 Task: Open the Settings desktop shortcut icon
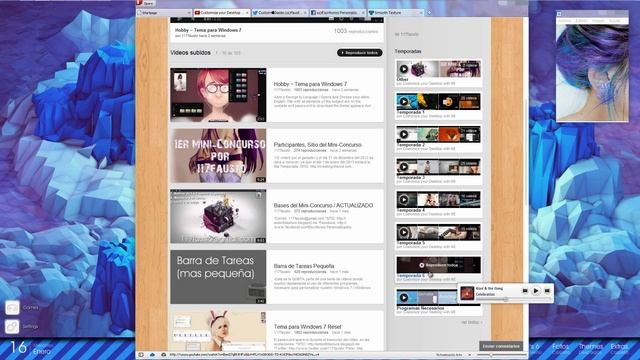pyautogui.click(x=12, y=327)
